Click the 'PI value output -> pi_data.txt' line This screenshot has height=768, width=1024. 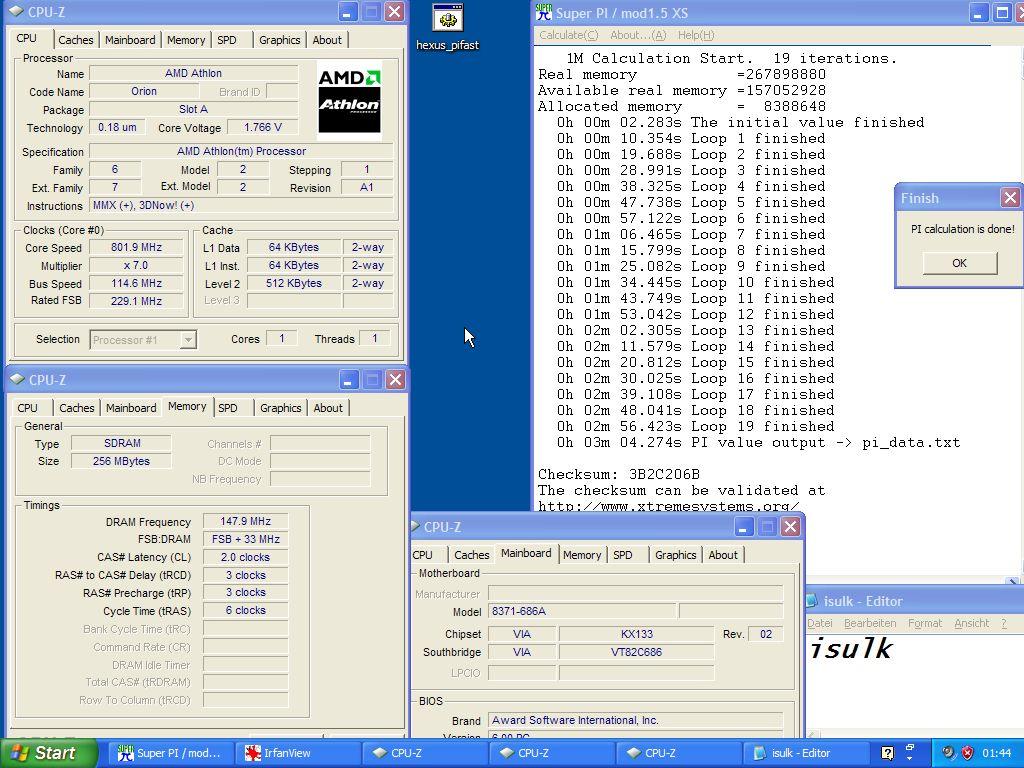758,443
